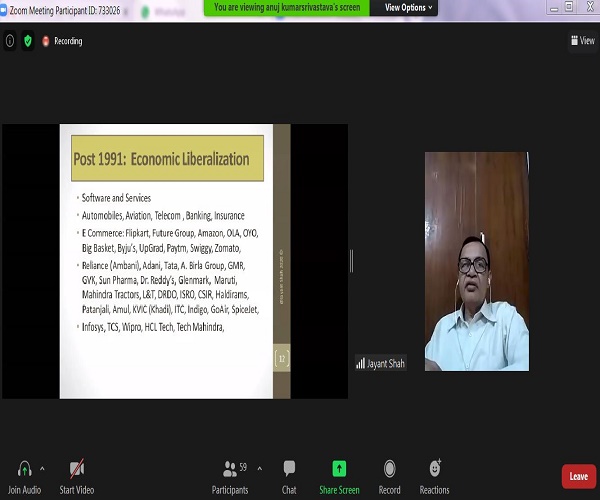Start Share Screen
This screenshot has height=500, width=600.
click(339, 477)
